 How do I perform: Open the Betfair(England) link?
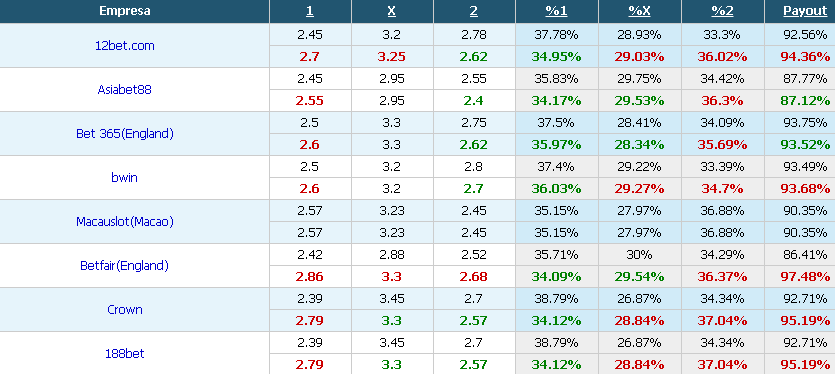click(x=125, y=265)
